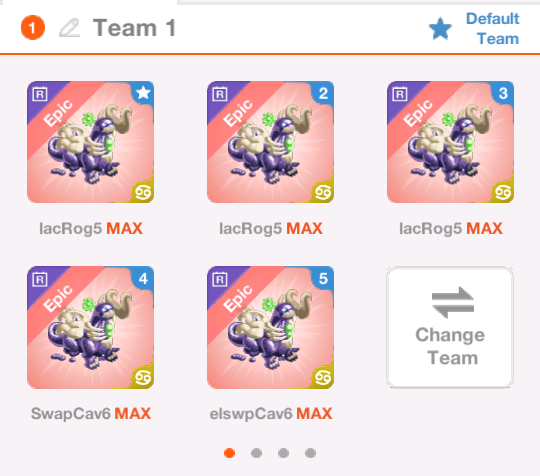Click the Change Team button label
The height and width of the screenshot is (476, 540).
coord(451,346)
